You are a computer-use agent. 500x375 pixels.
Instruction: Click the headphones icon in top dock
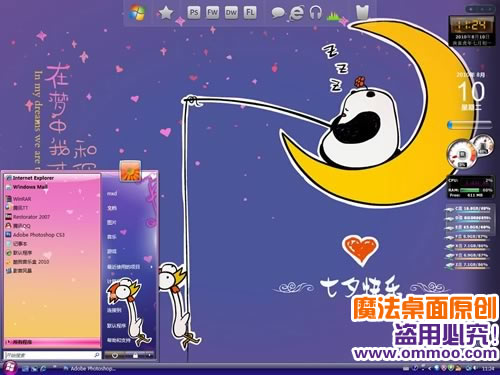pos(315,13)
